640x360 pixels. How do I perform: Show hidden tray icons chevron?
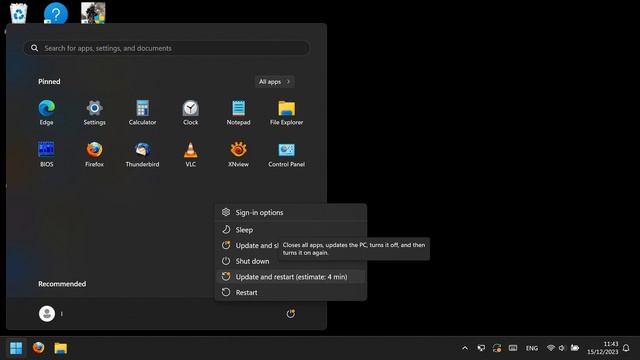pos(465,348)
